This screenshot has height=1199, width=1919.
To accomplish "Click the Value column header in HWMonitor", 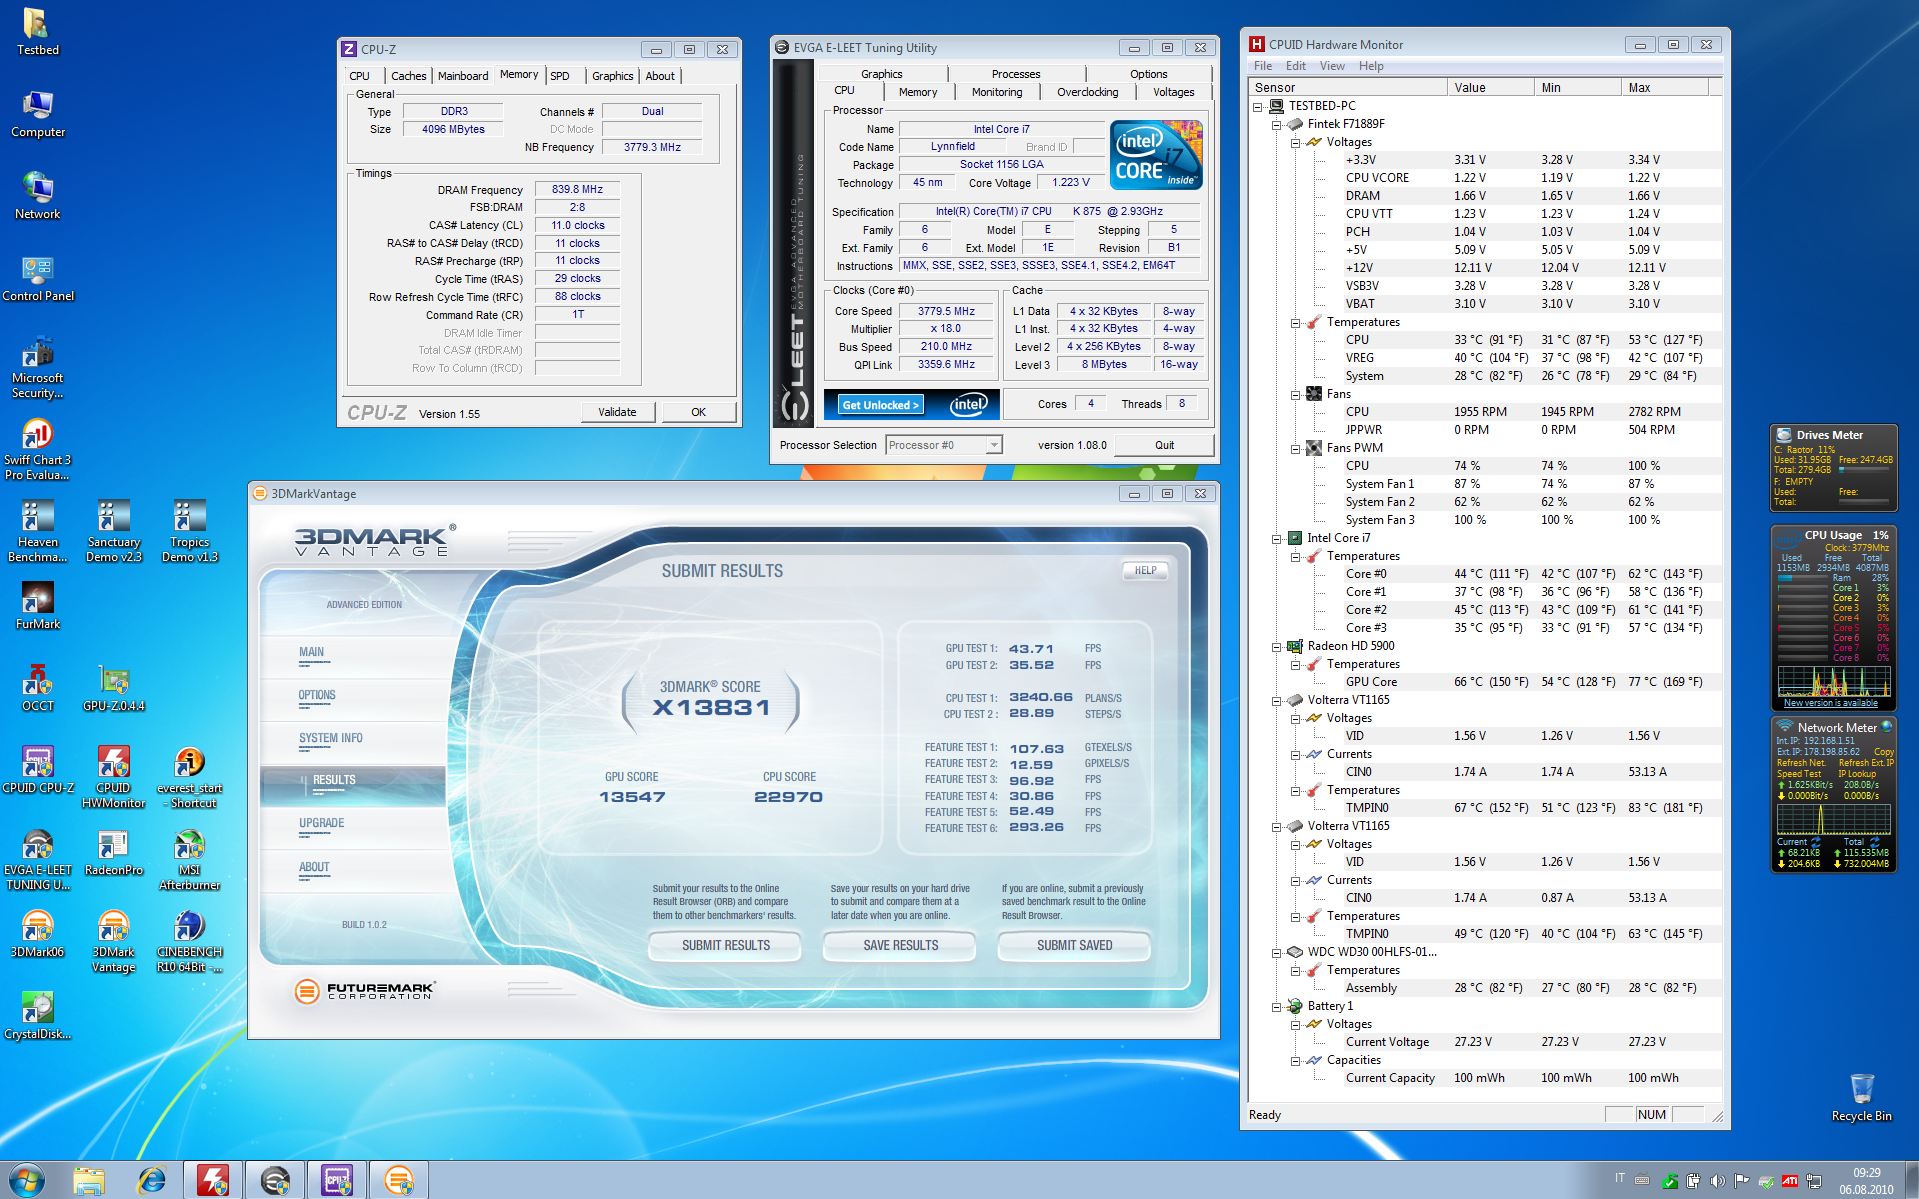I will click(x=1490, y=88).
